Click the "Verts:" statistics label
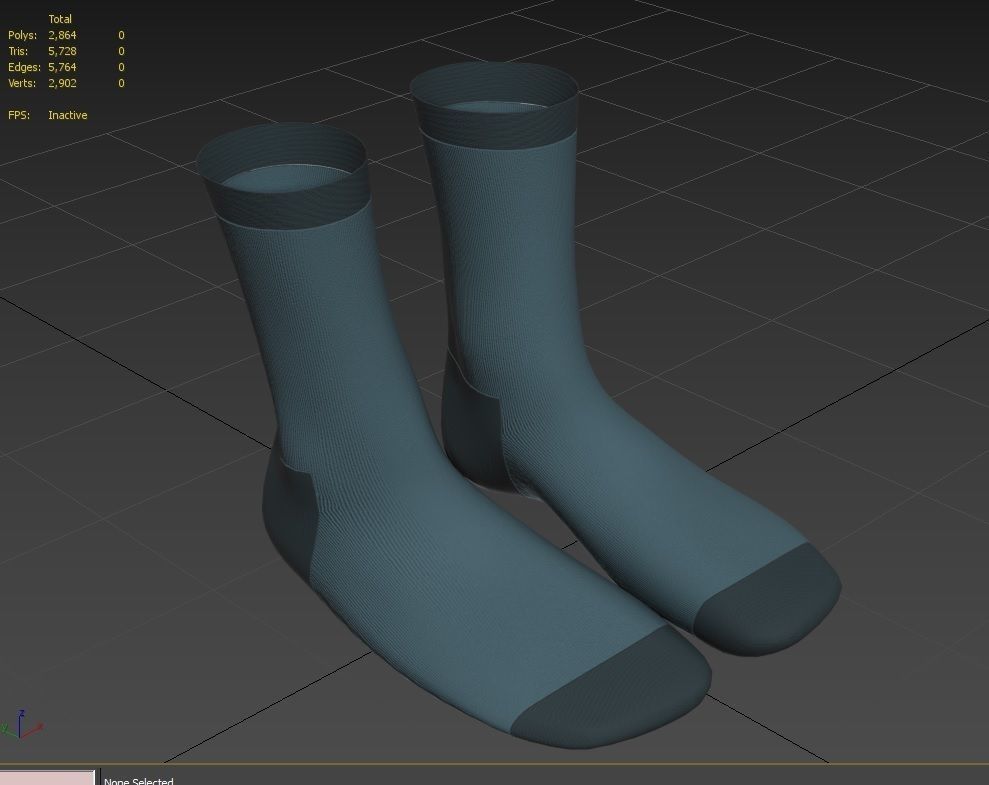The height and width of the screenshot is (785, 989). tap(22, 83)
